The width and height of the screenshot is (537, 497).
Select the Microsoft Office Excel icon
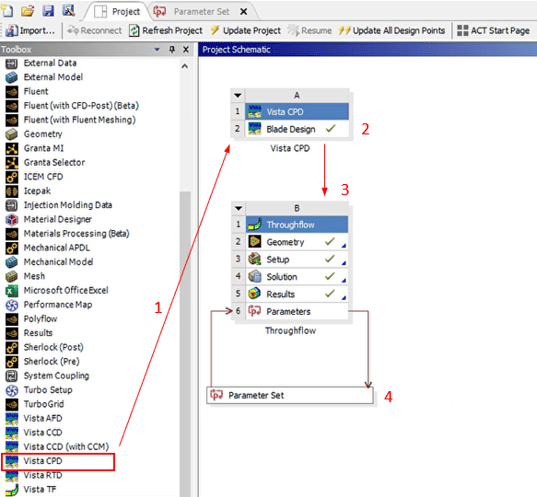coord(11,291)
